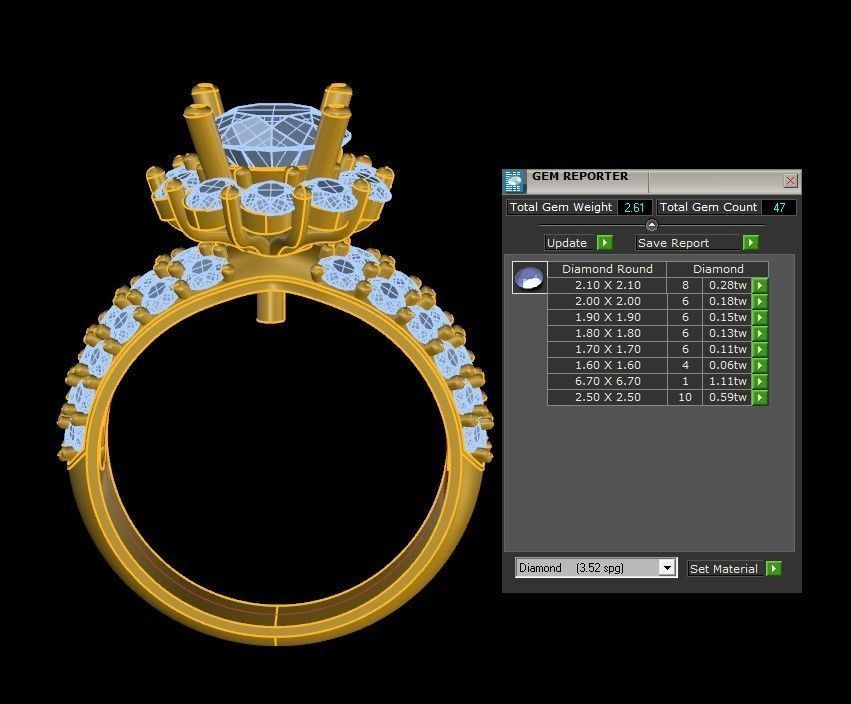
Task: Click the count 8 in the 2.10 row
Action: pyautogui.click(x=685, y=285)
